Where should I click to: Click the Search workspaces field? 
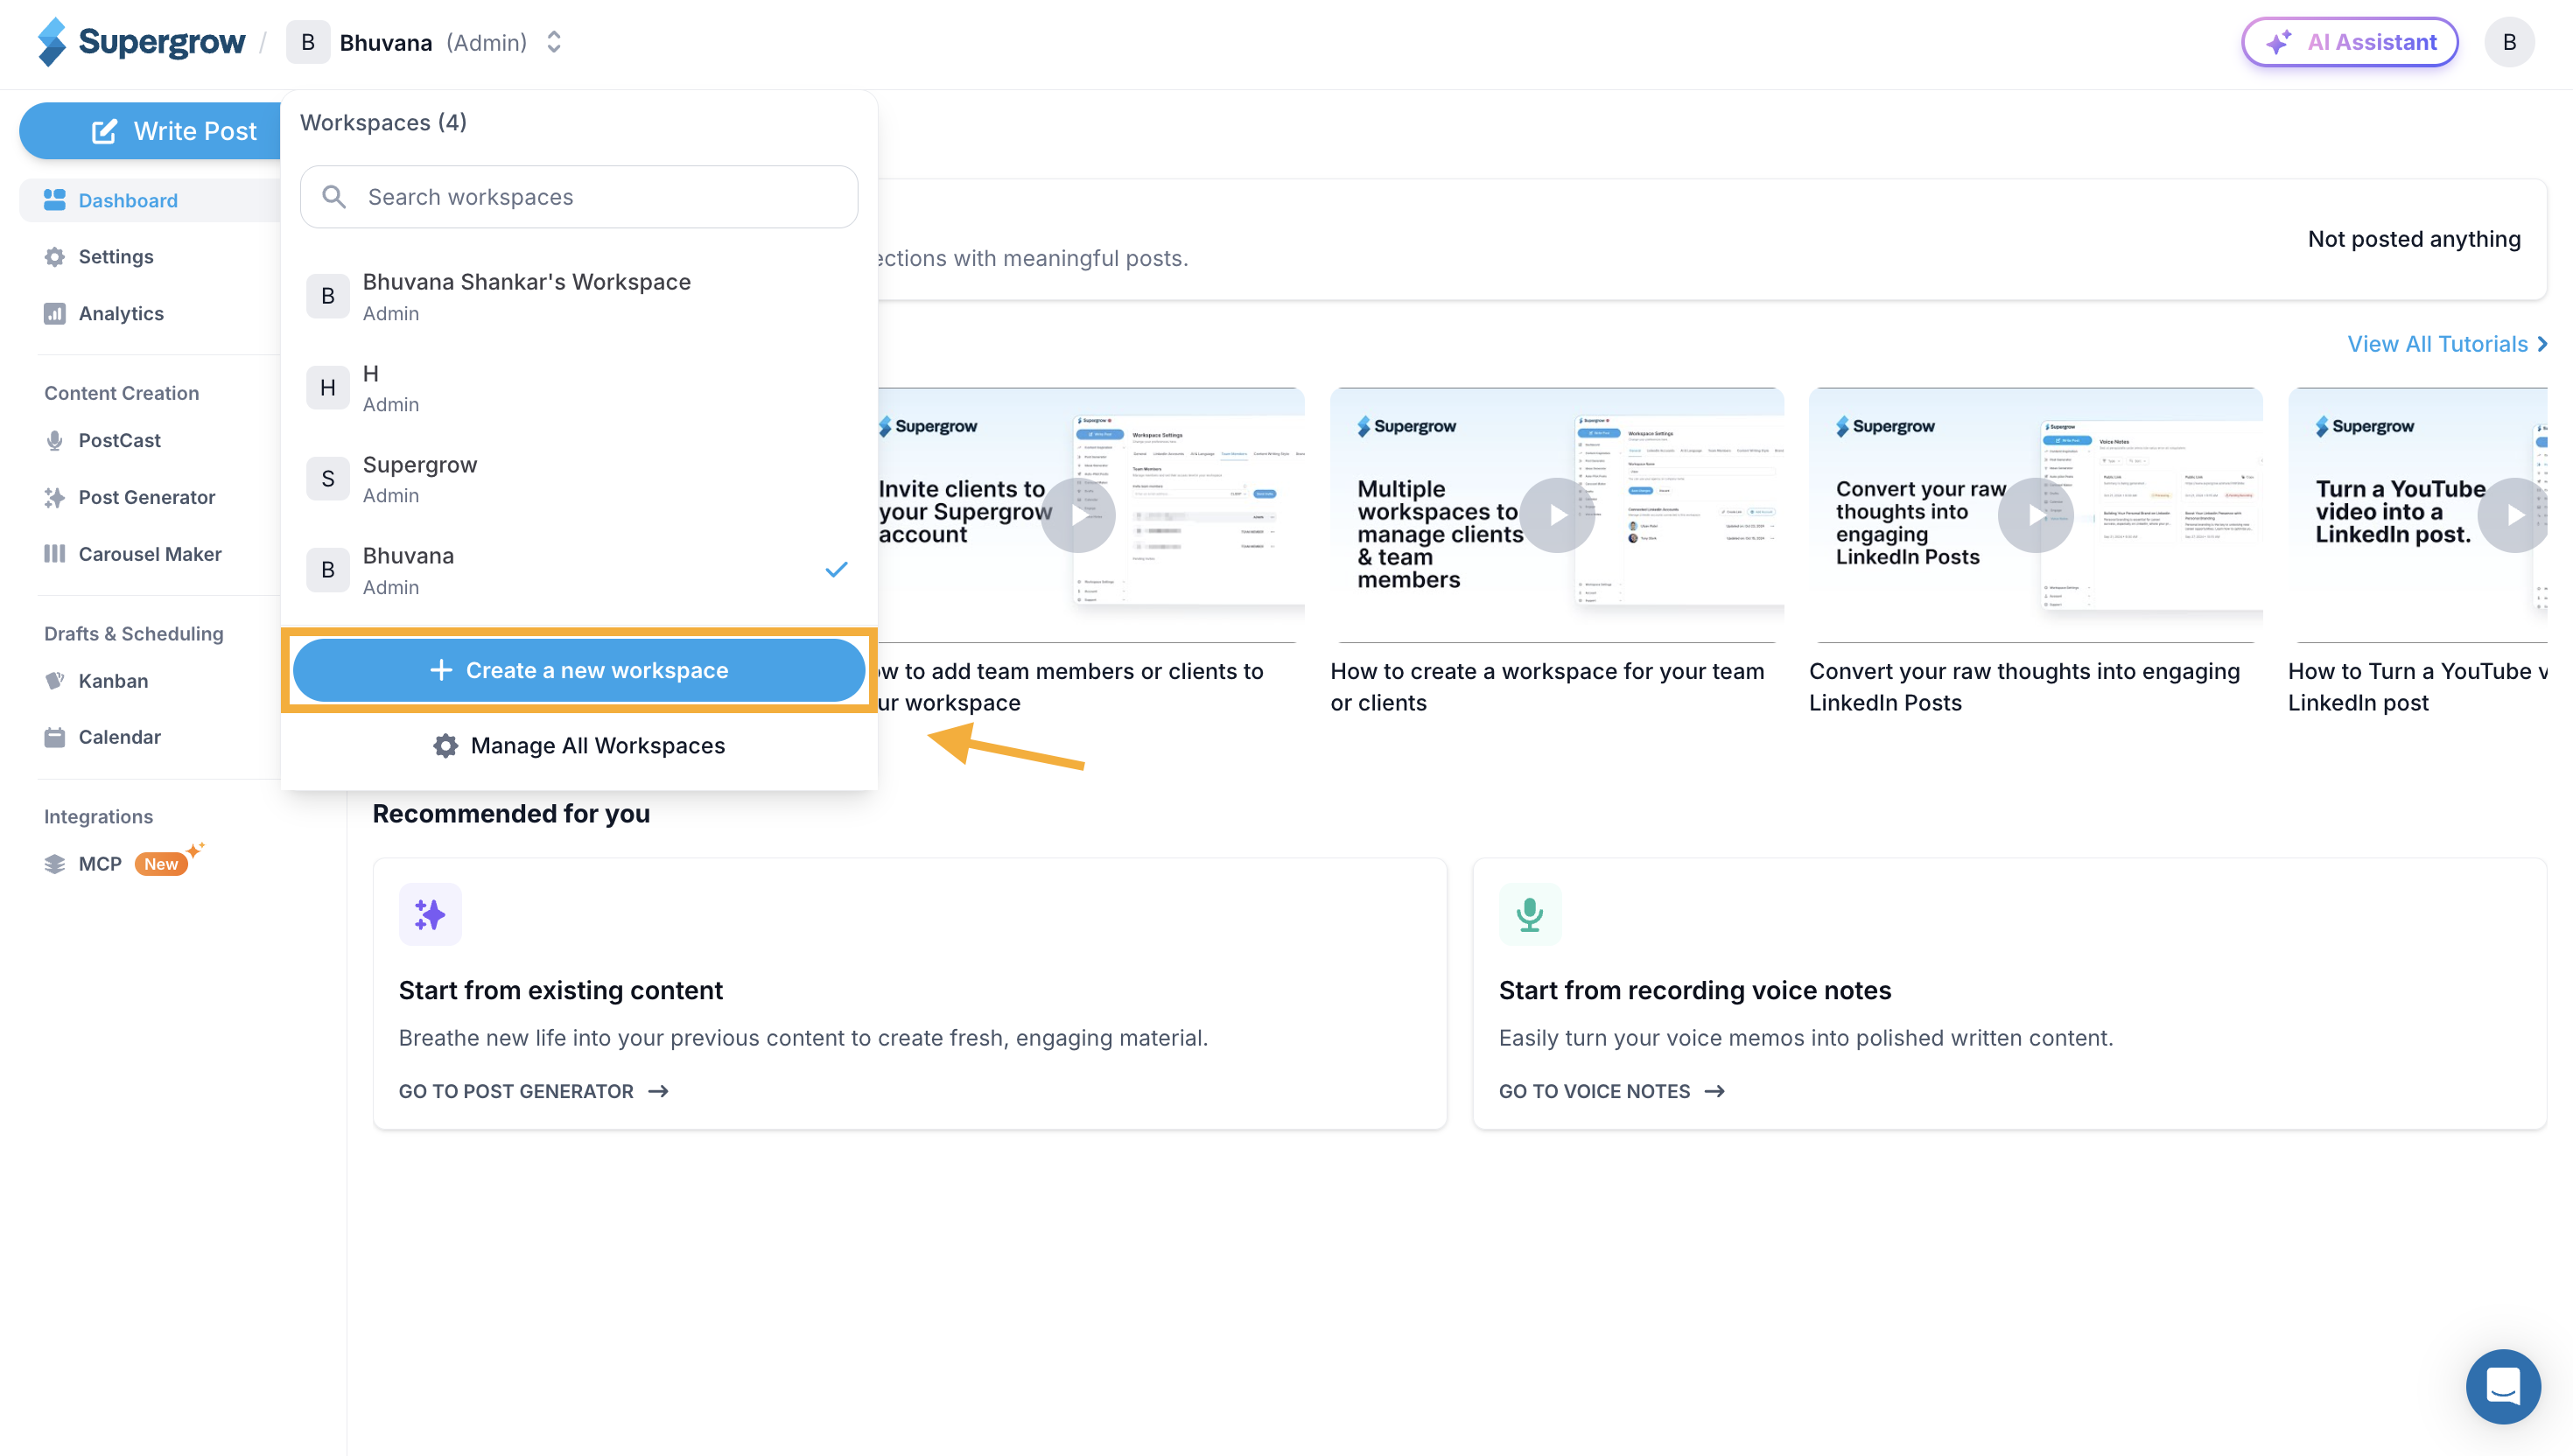[579, 197]
